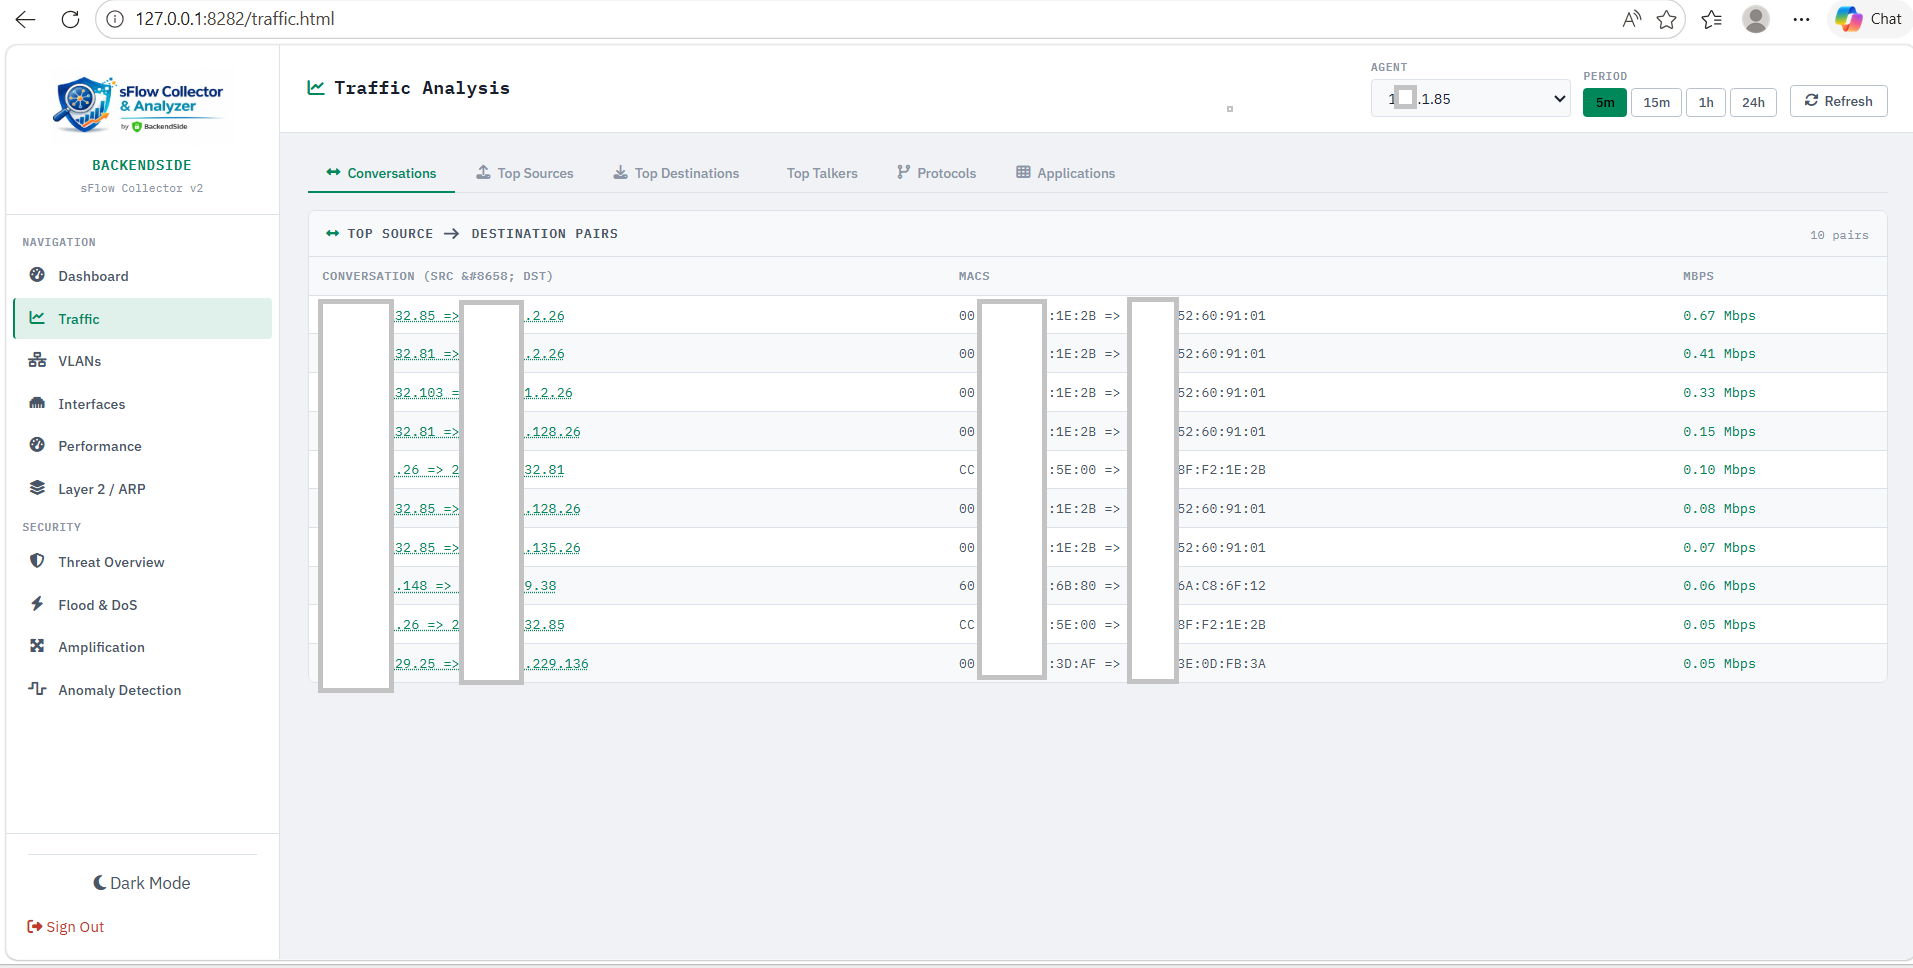Open the Dashboard from the sidebar
Screen dimensions: 1913x968
(93, 276)
